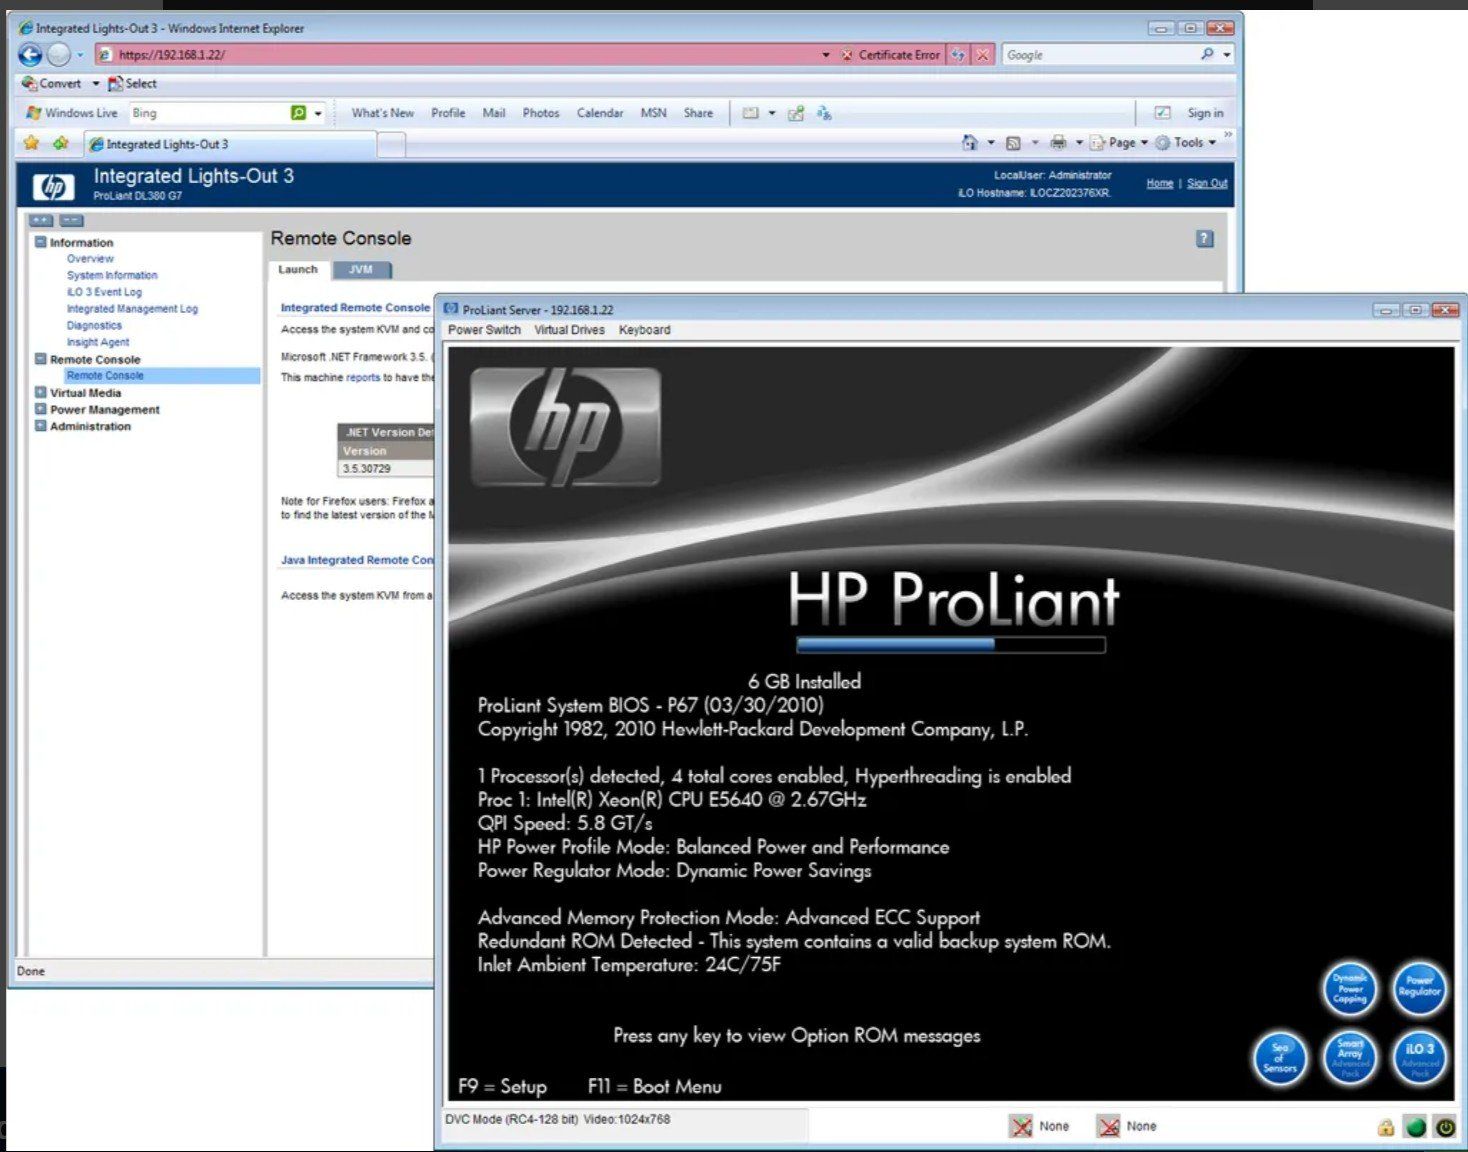Click the green health LED in status bar

[x=1415, y=1127]
